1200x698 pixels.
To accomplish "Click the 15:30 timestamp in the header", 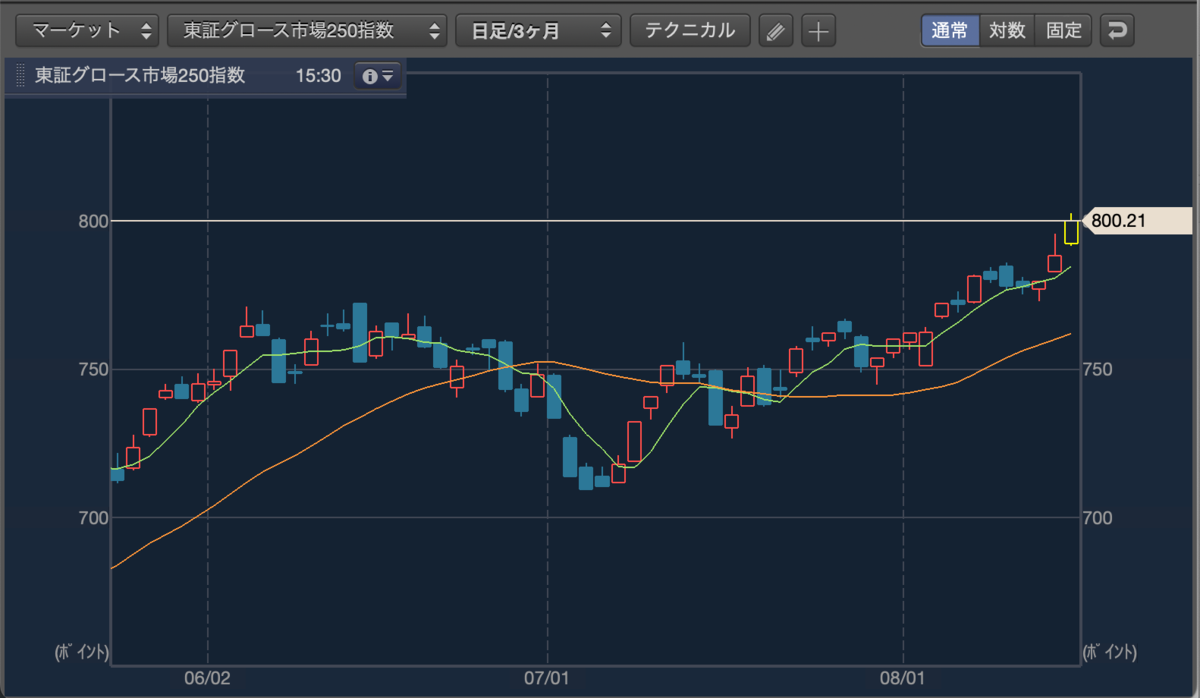I will tap(319, 76).
